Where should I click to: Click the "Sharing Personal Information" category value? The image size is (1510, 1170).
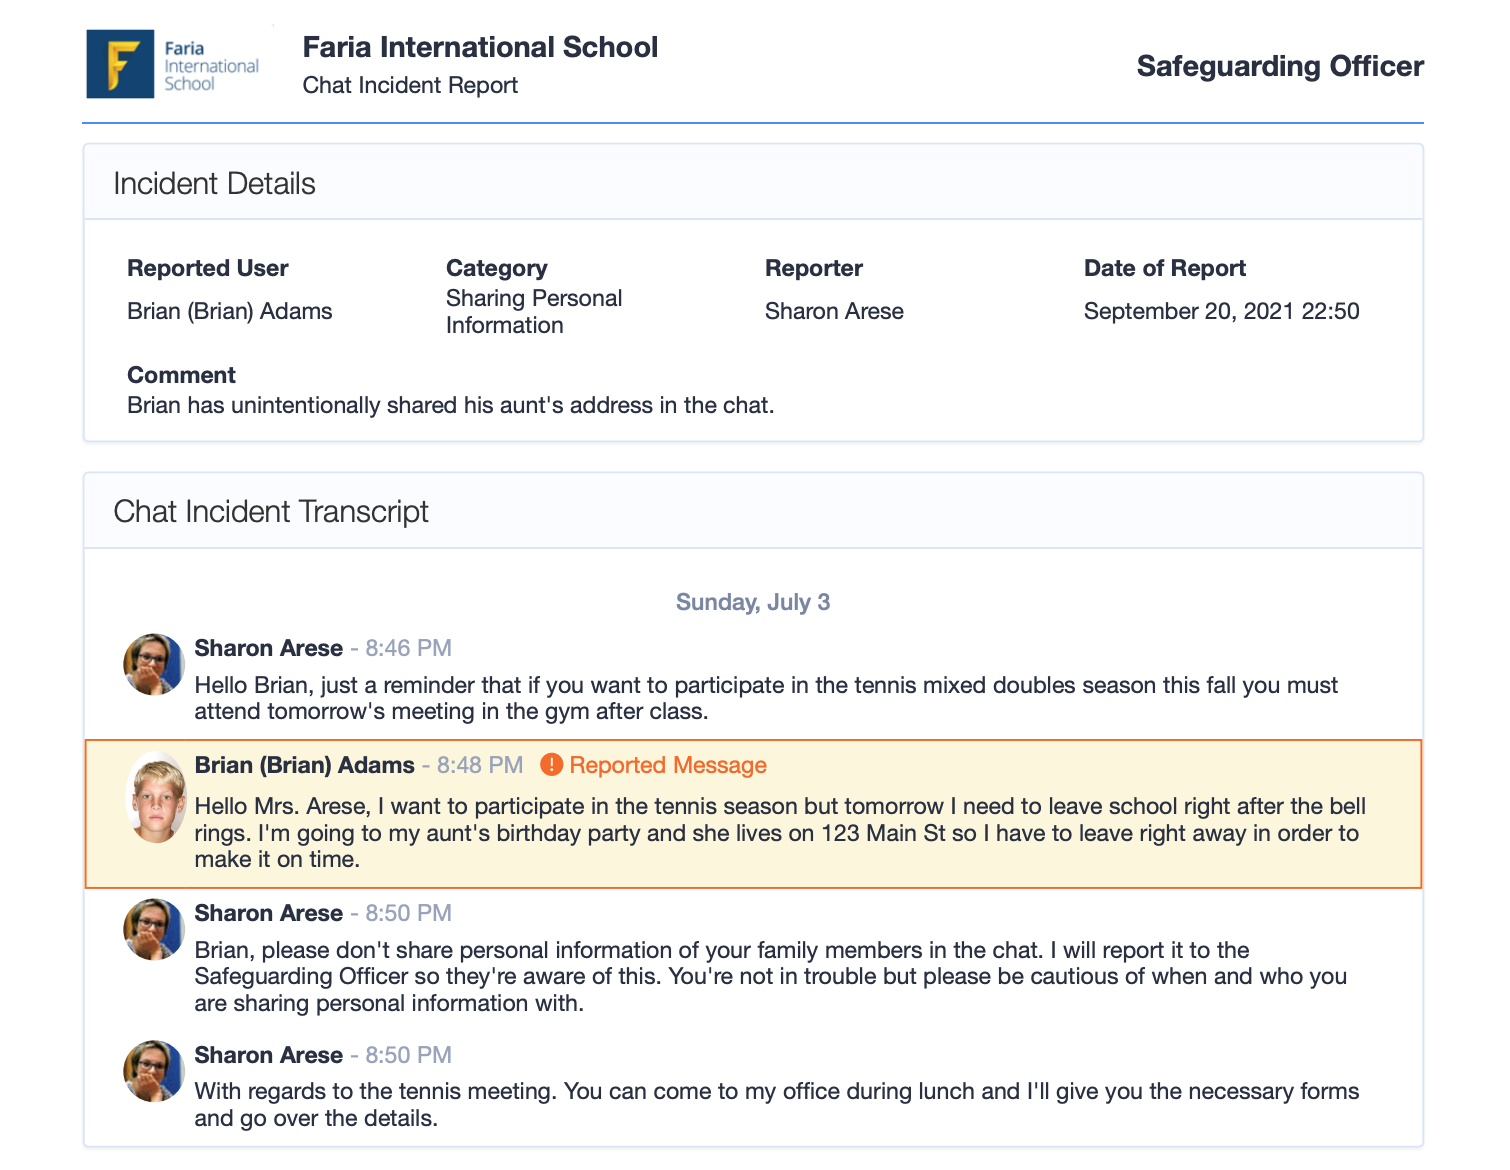tap(533, 311)
